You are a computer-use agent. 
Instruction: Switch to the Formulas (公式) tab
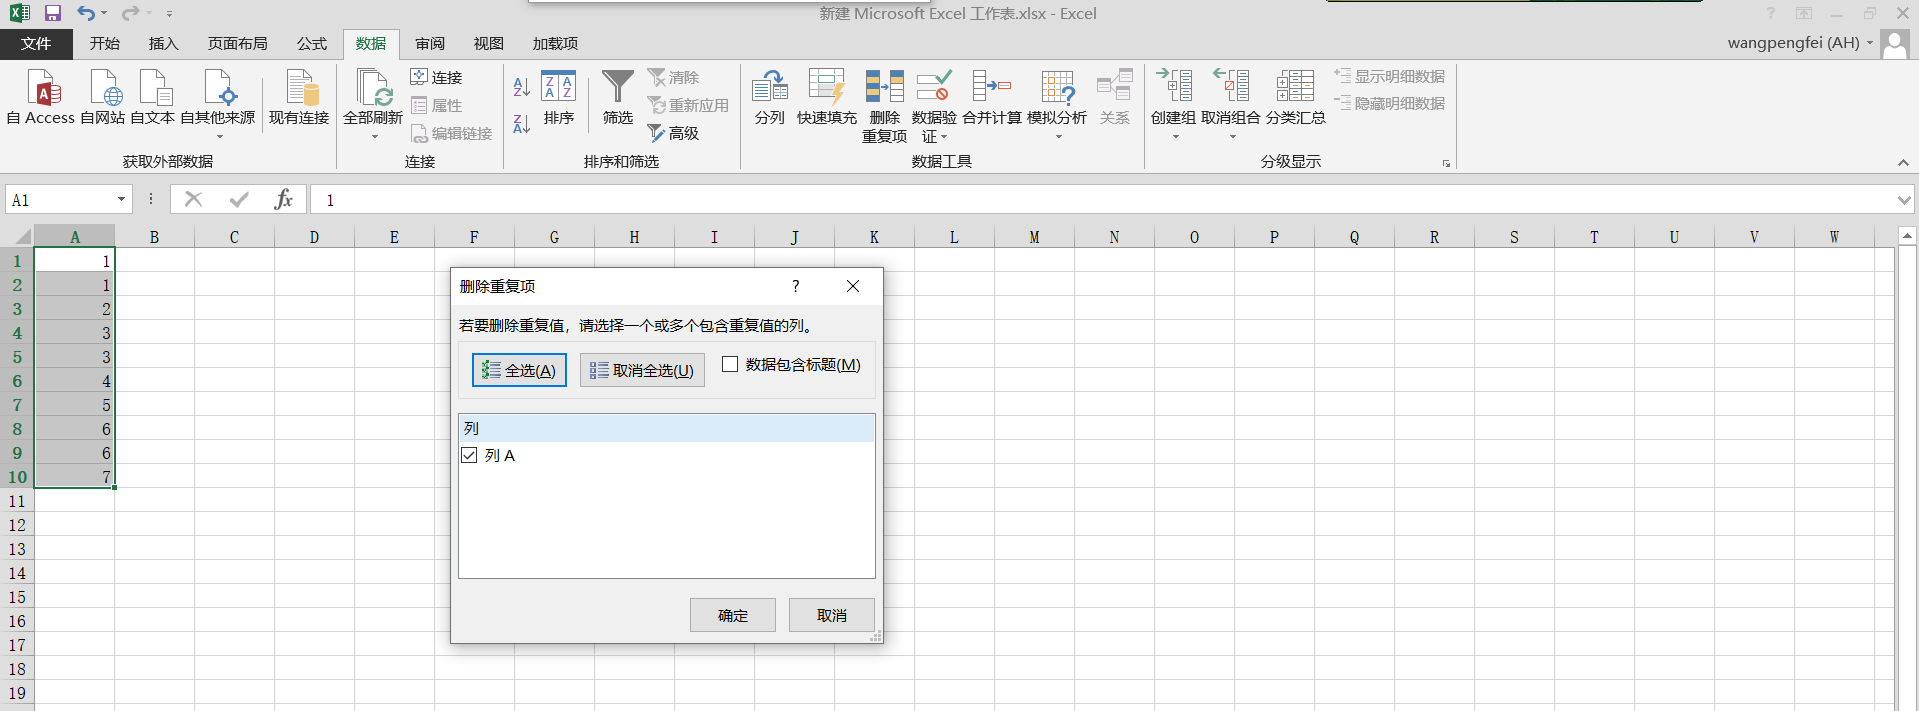311,44
